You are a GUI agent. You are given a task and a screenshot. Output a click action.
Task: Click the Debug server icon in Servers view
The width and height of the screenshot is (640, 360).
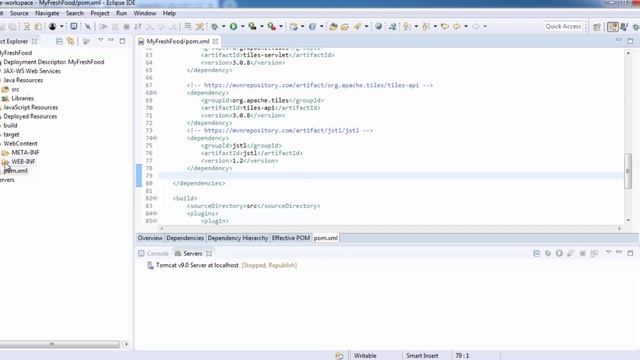[x=548, y=253]
